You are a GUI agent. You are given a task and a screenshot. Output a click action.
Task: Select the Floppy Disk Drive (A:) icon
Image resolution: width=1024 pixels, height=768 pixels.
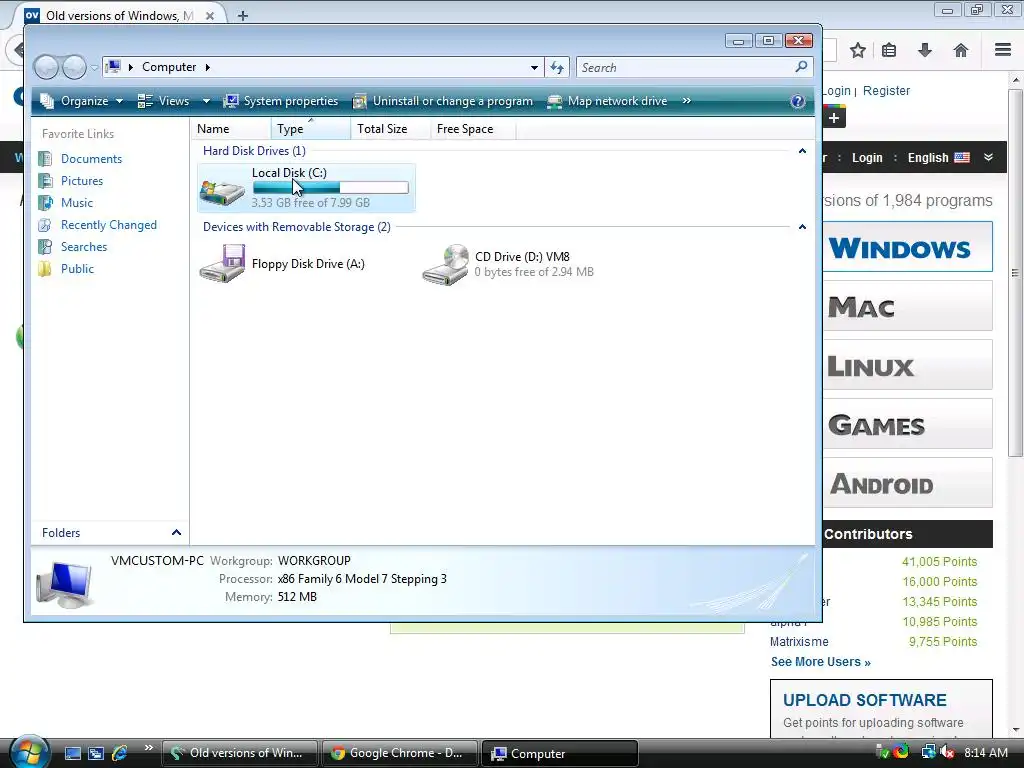(x=222, y=263)
